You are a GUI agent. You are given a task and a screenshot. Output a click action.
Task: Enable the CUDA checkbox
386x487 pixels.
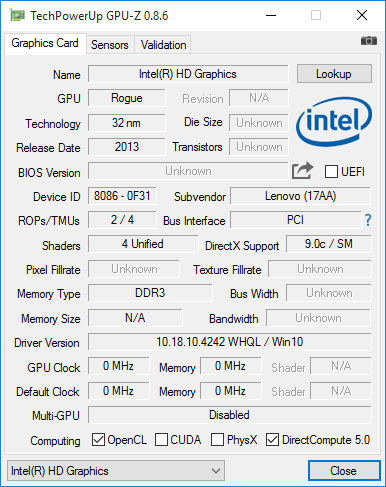coord(161,440)
